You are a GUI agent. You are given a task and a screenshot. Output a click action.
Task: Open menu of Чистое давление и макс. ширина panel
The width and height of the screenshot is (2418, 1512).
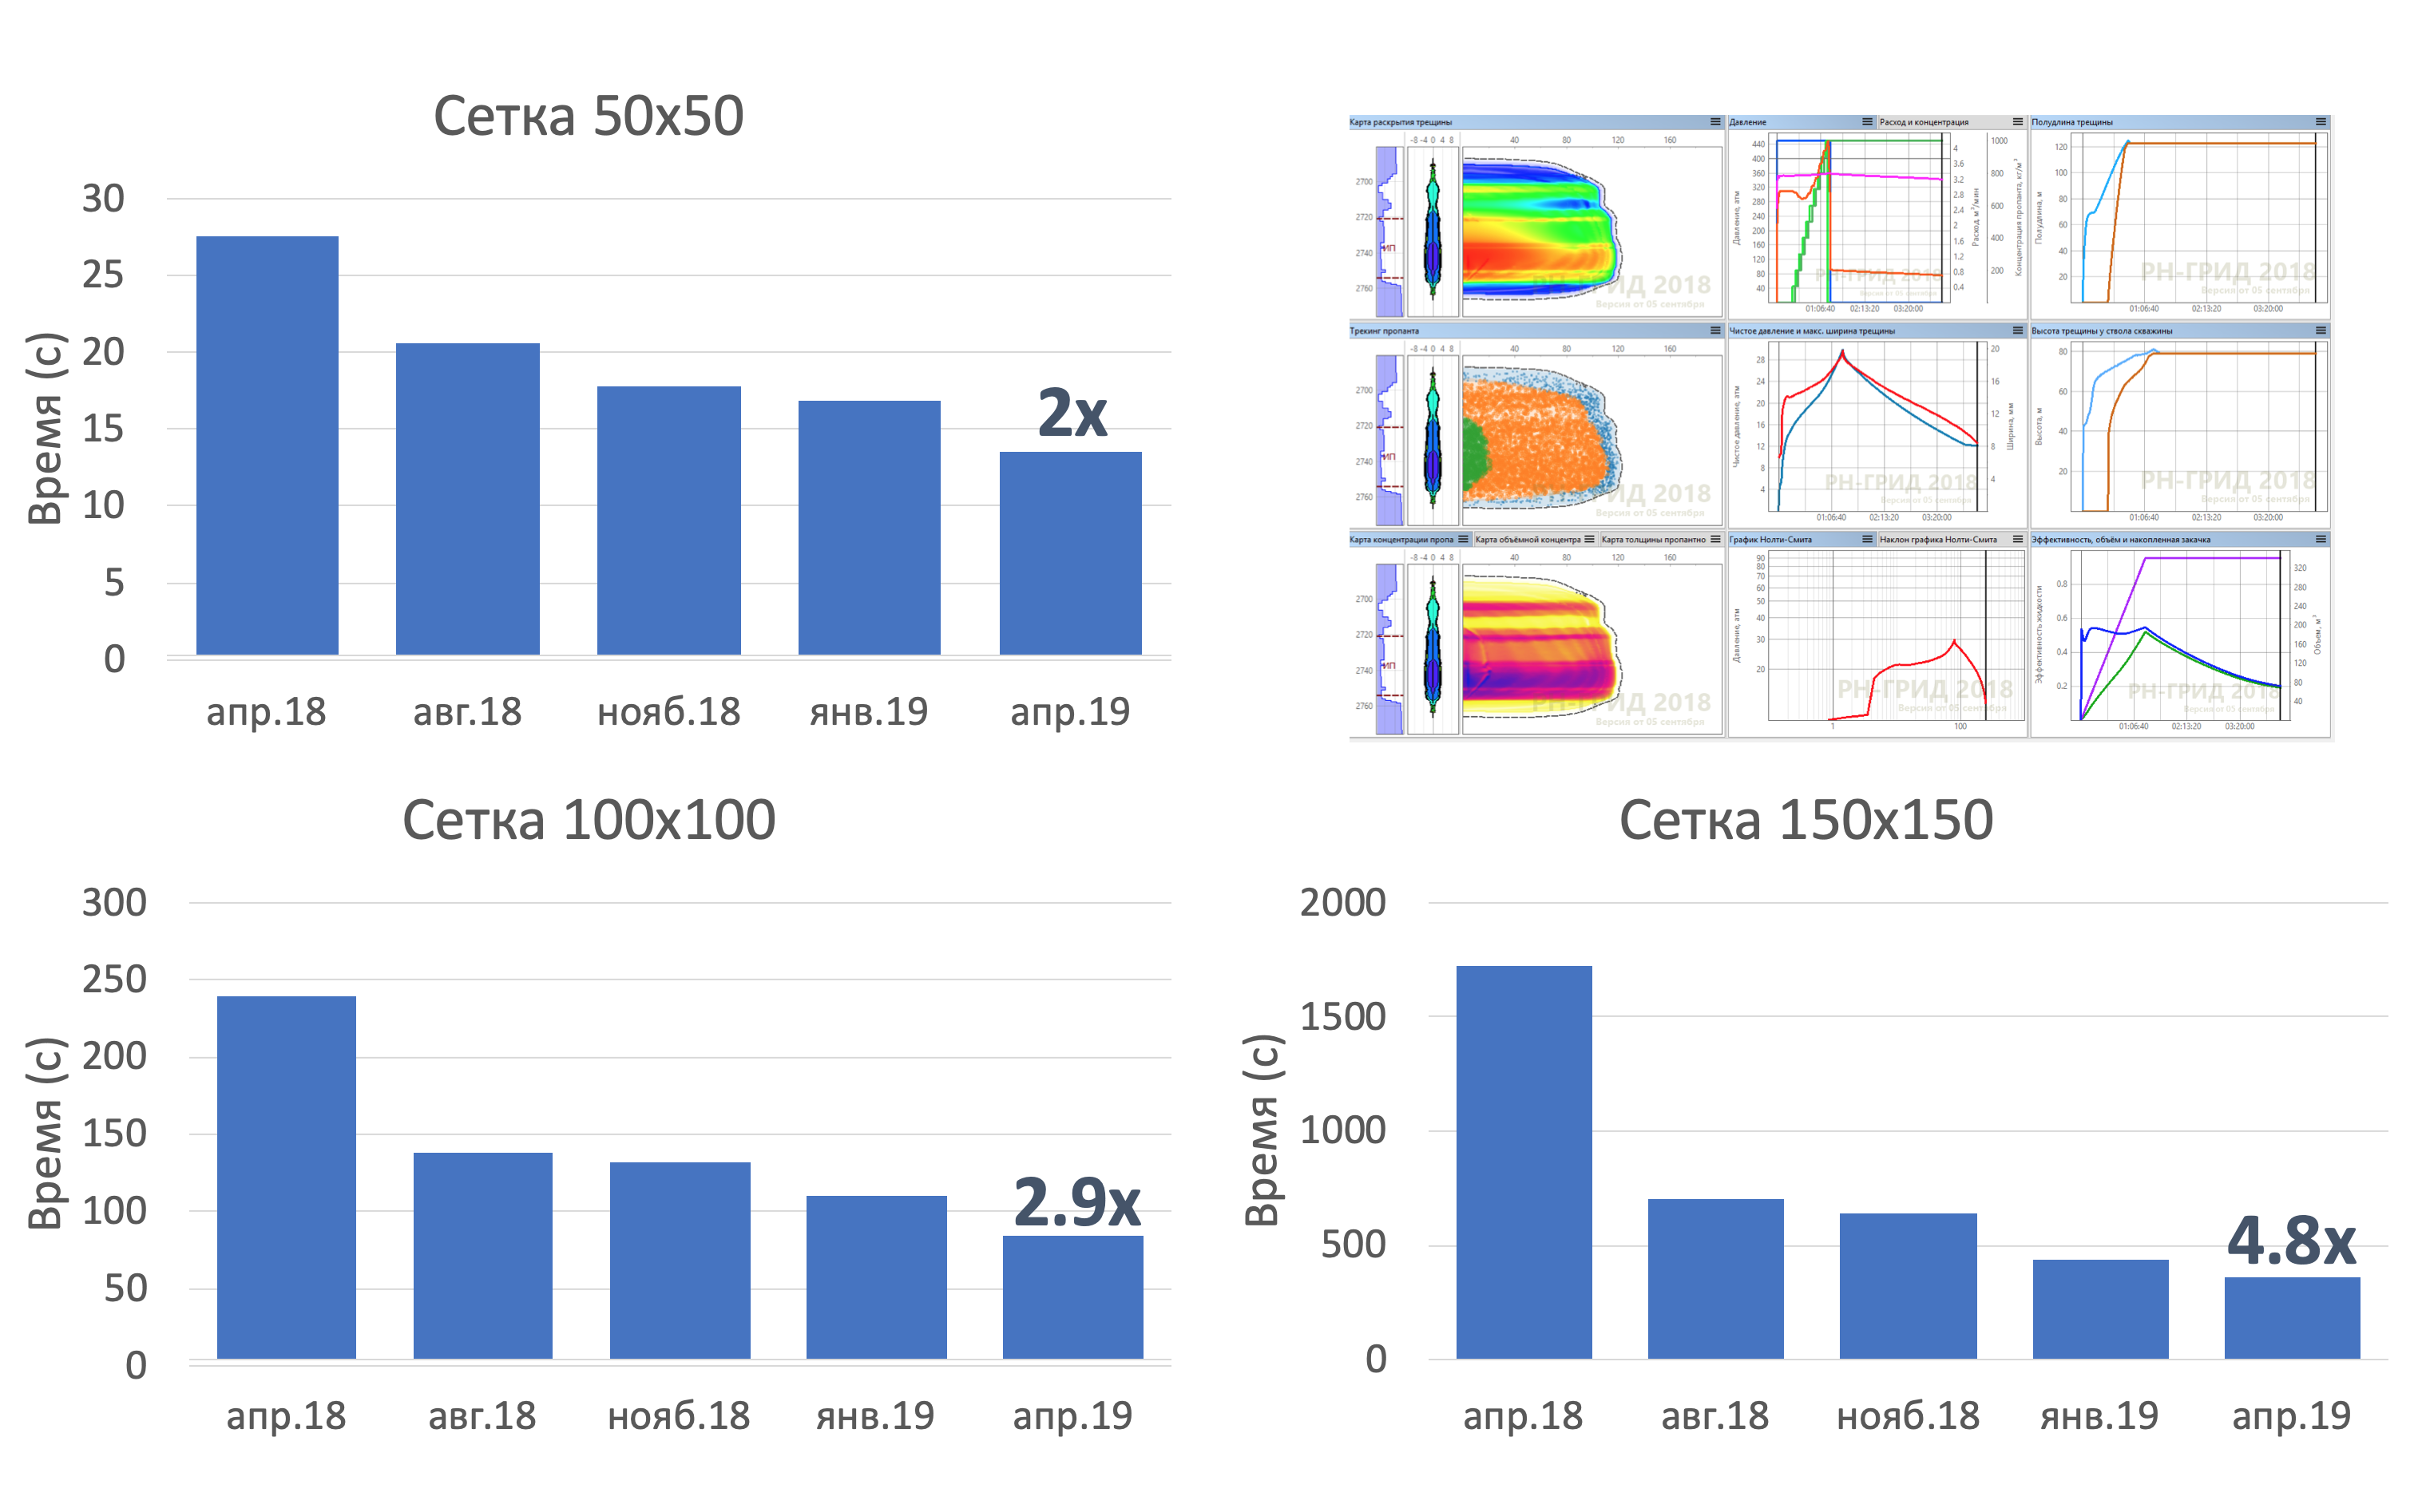pos(2017,330)
